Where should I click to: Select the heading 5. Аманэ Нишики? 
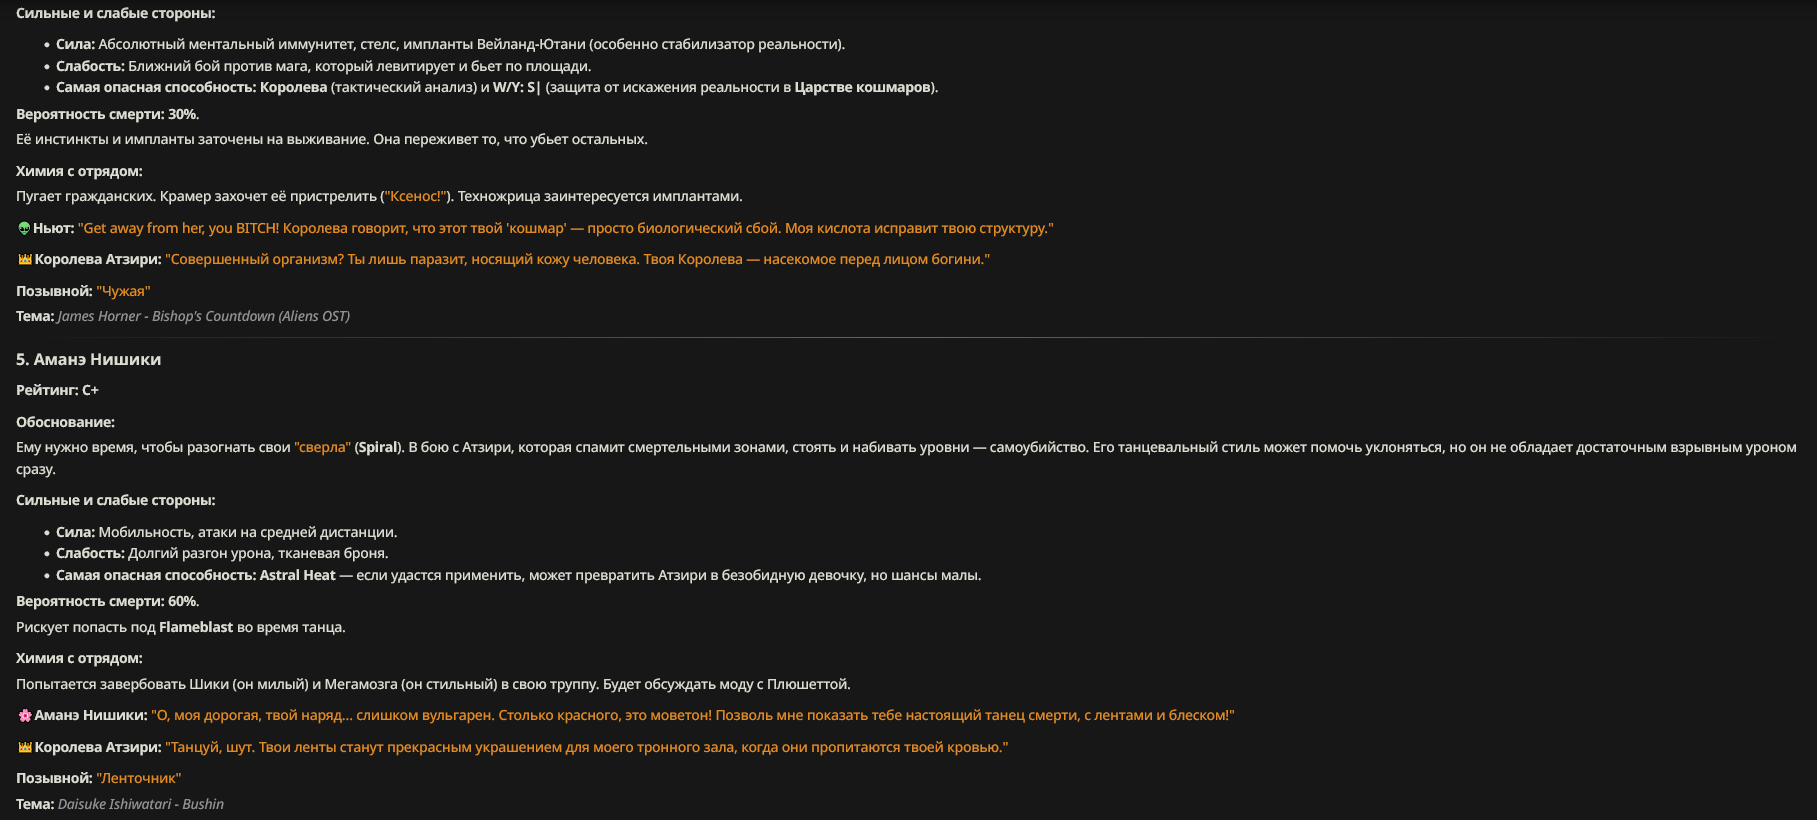click(x=88, y=360)
